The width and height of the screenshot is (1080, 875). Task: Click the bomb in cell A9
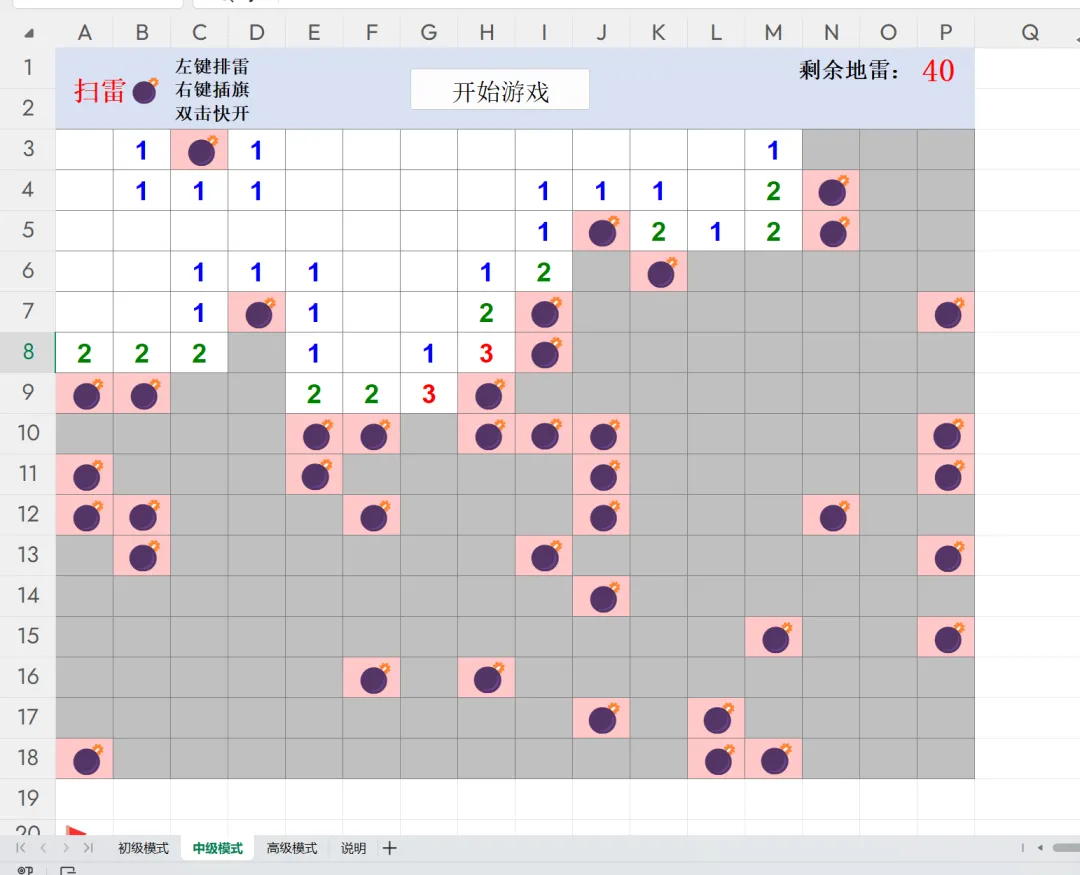pos(87,394)
